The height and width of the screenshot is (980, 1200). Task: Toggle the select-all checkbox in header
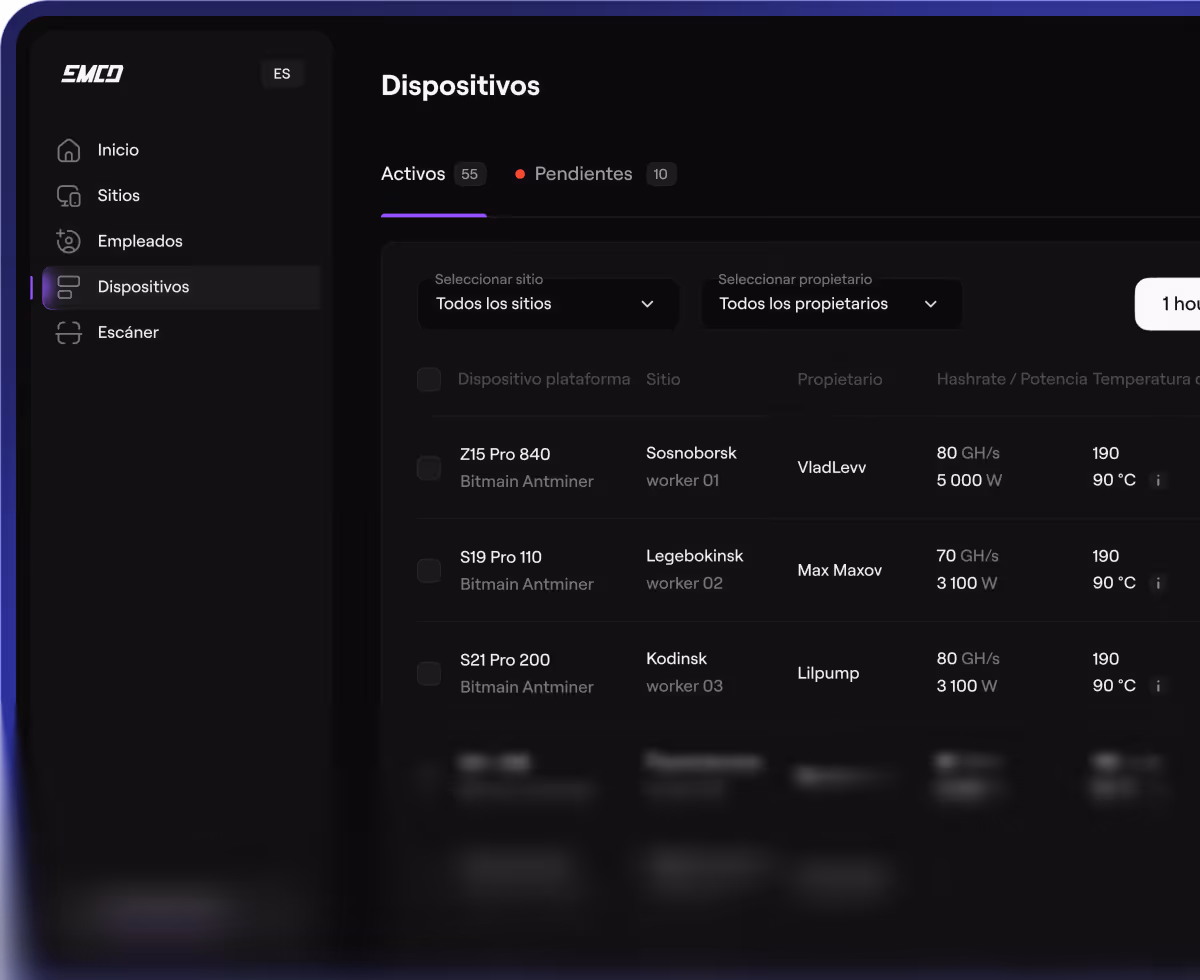pos(429,380)
